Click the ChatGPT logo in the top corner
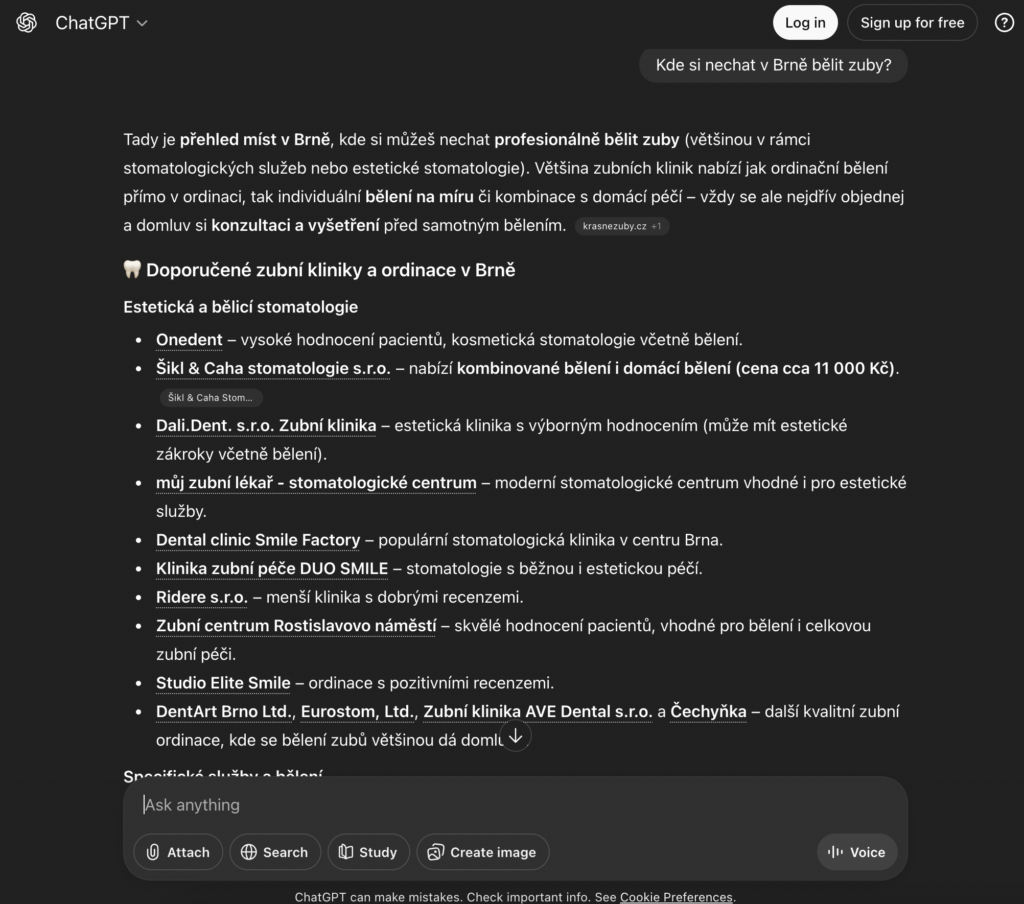This screenshot has width=1024, height=904. click(26, 22)
